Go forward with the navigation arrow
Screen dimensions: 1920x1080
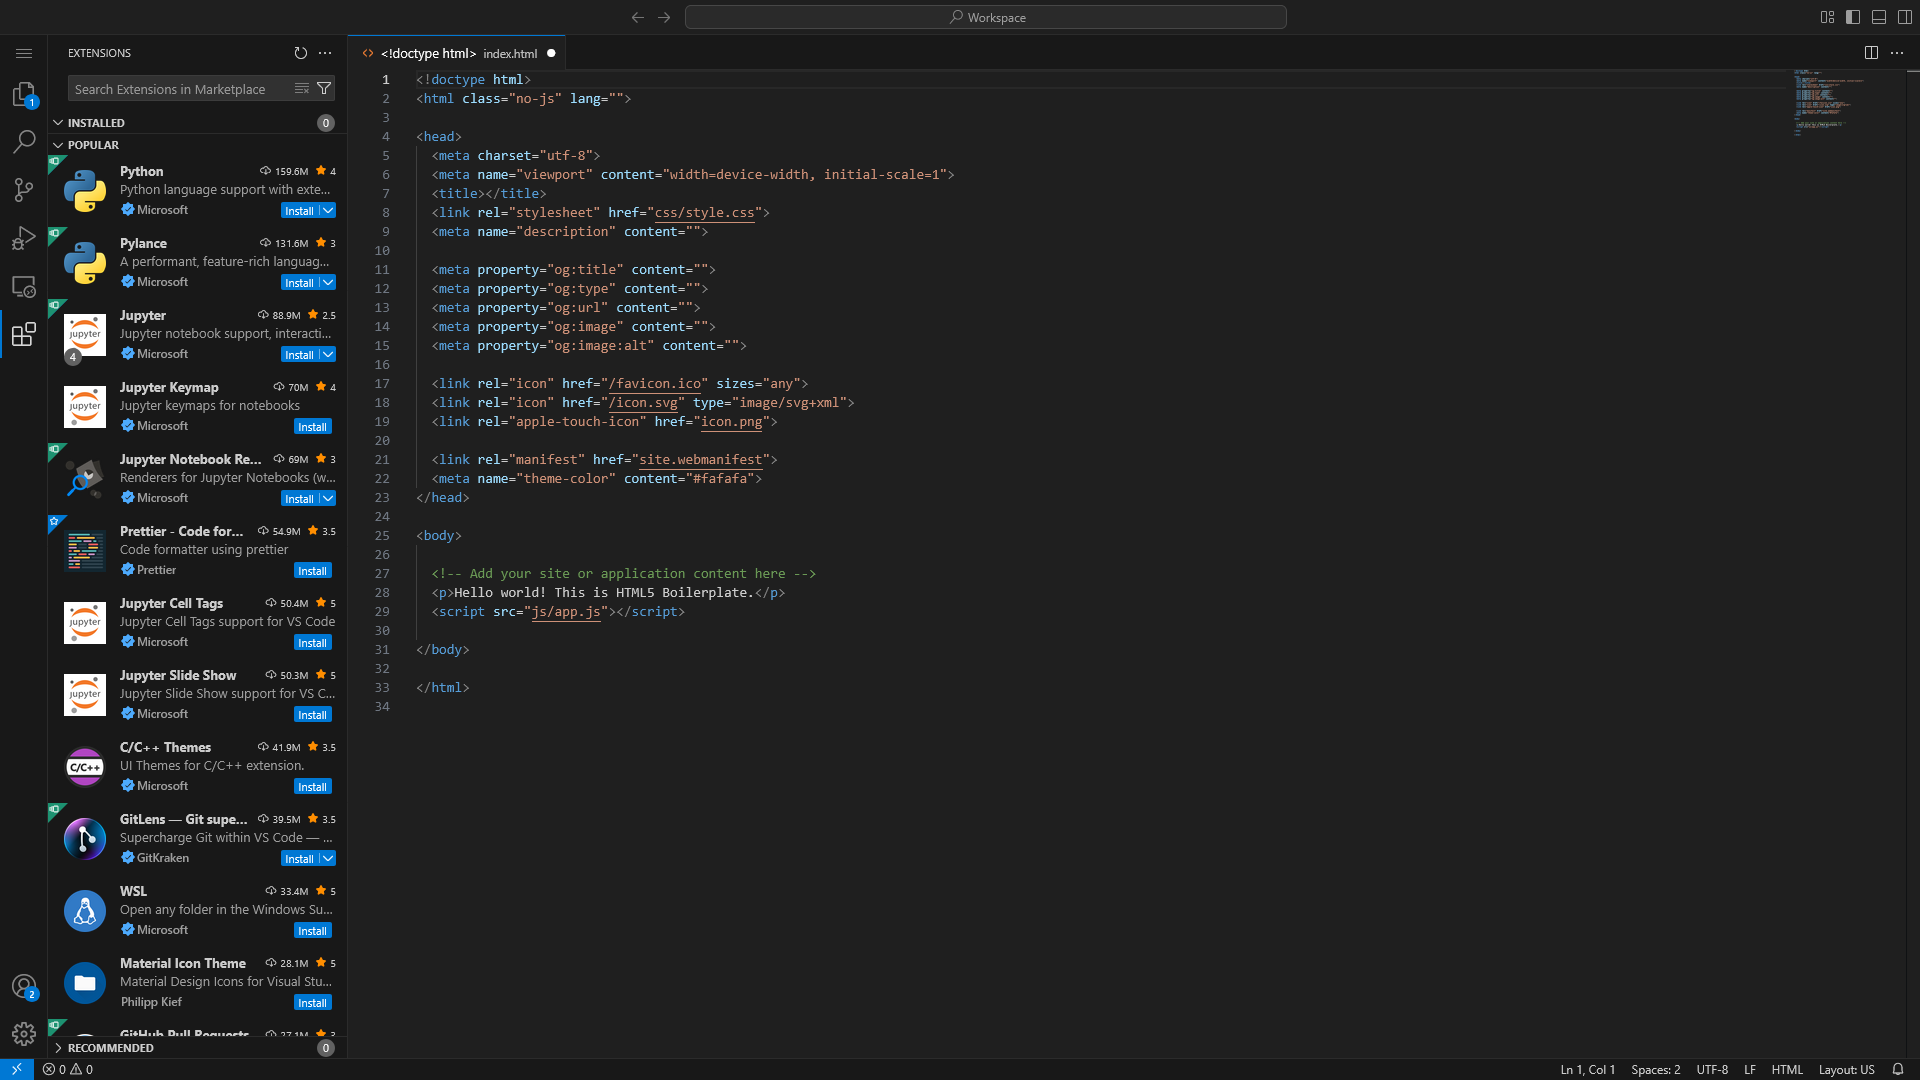pos(664,17)
